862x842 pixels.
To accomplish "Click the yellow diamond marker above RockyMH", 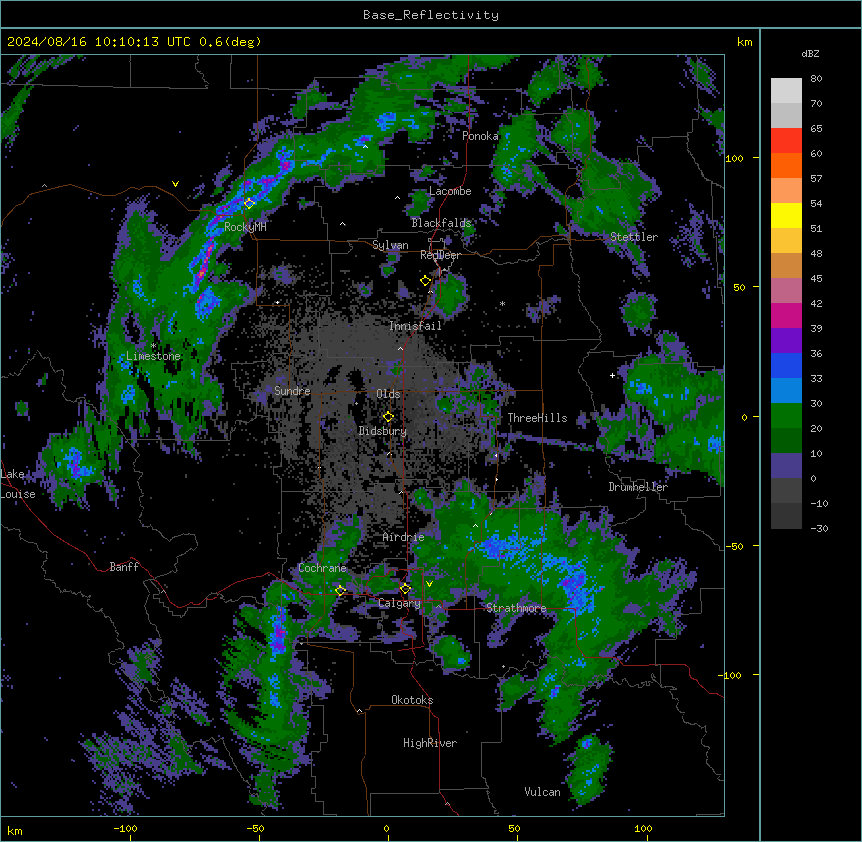I will coord(249,203).
